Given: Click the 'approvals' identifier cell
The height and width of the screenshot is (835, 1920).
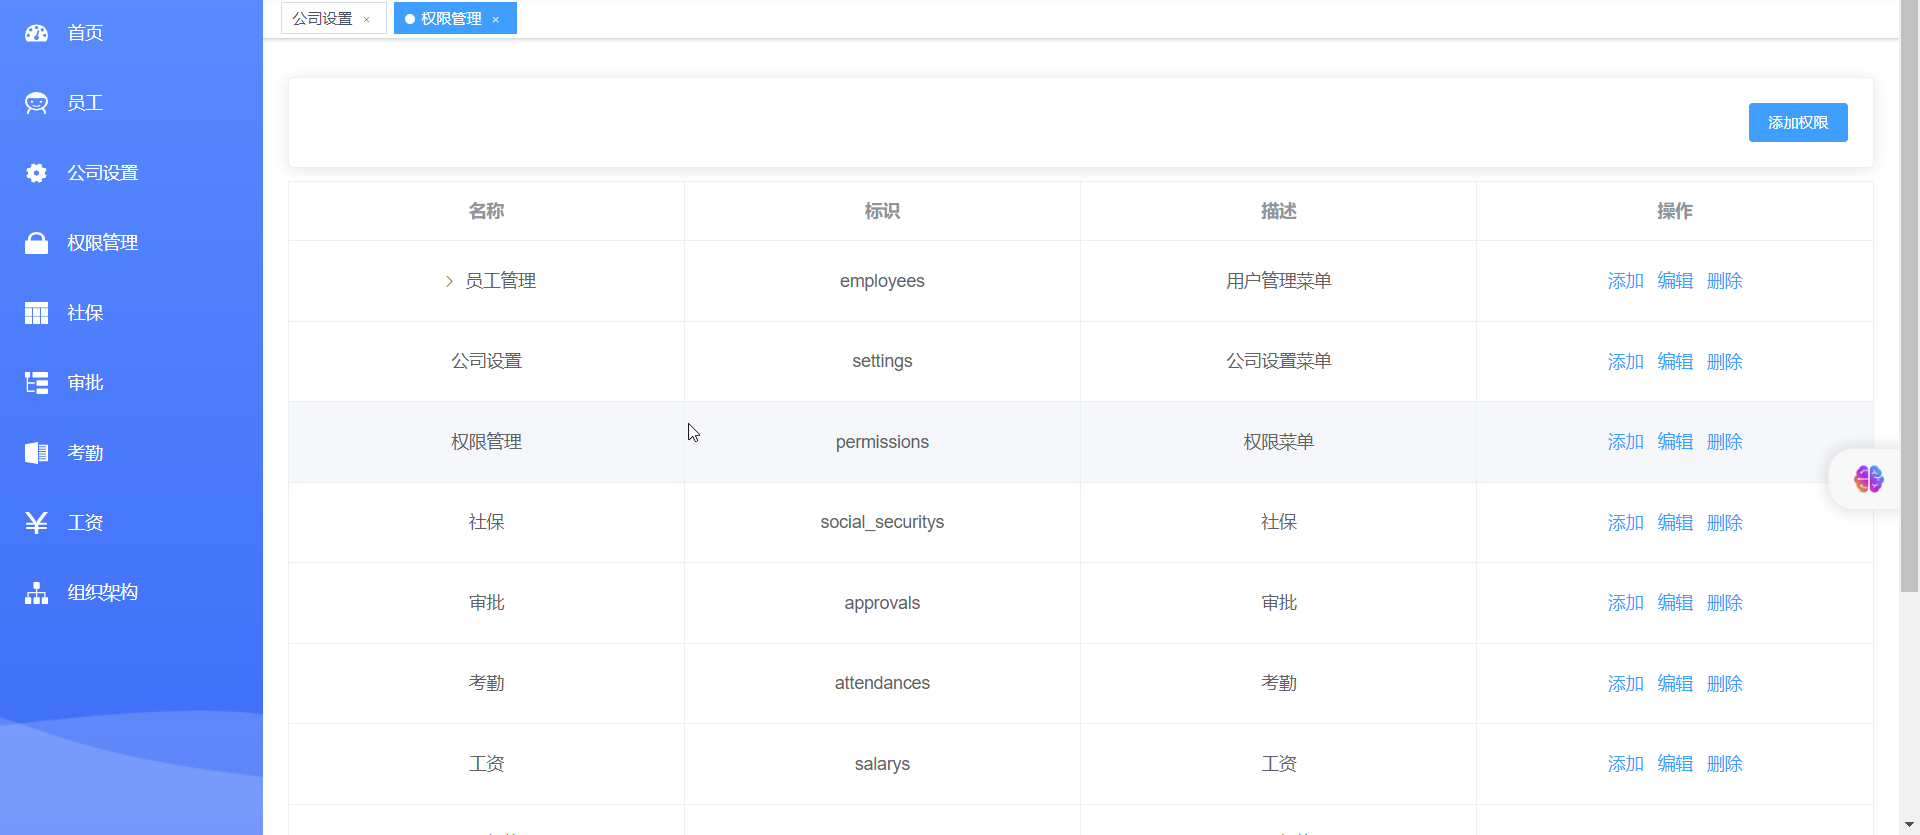Looking at the screenshot, I should 882,603.
